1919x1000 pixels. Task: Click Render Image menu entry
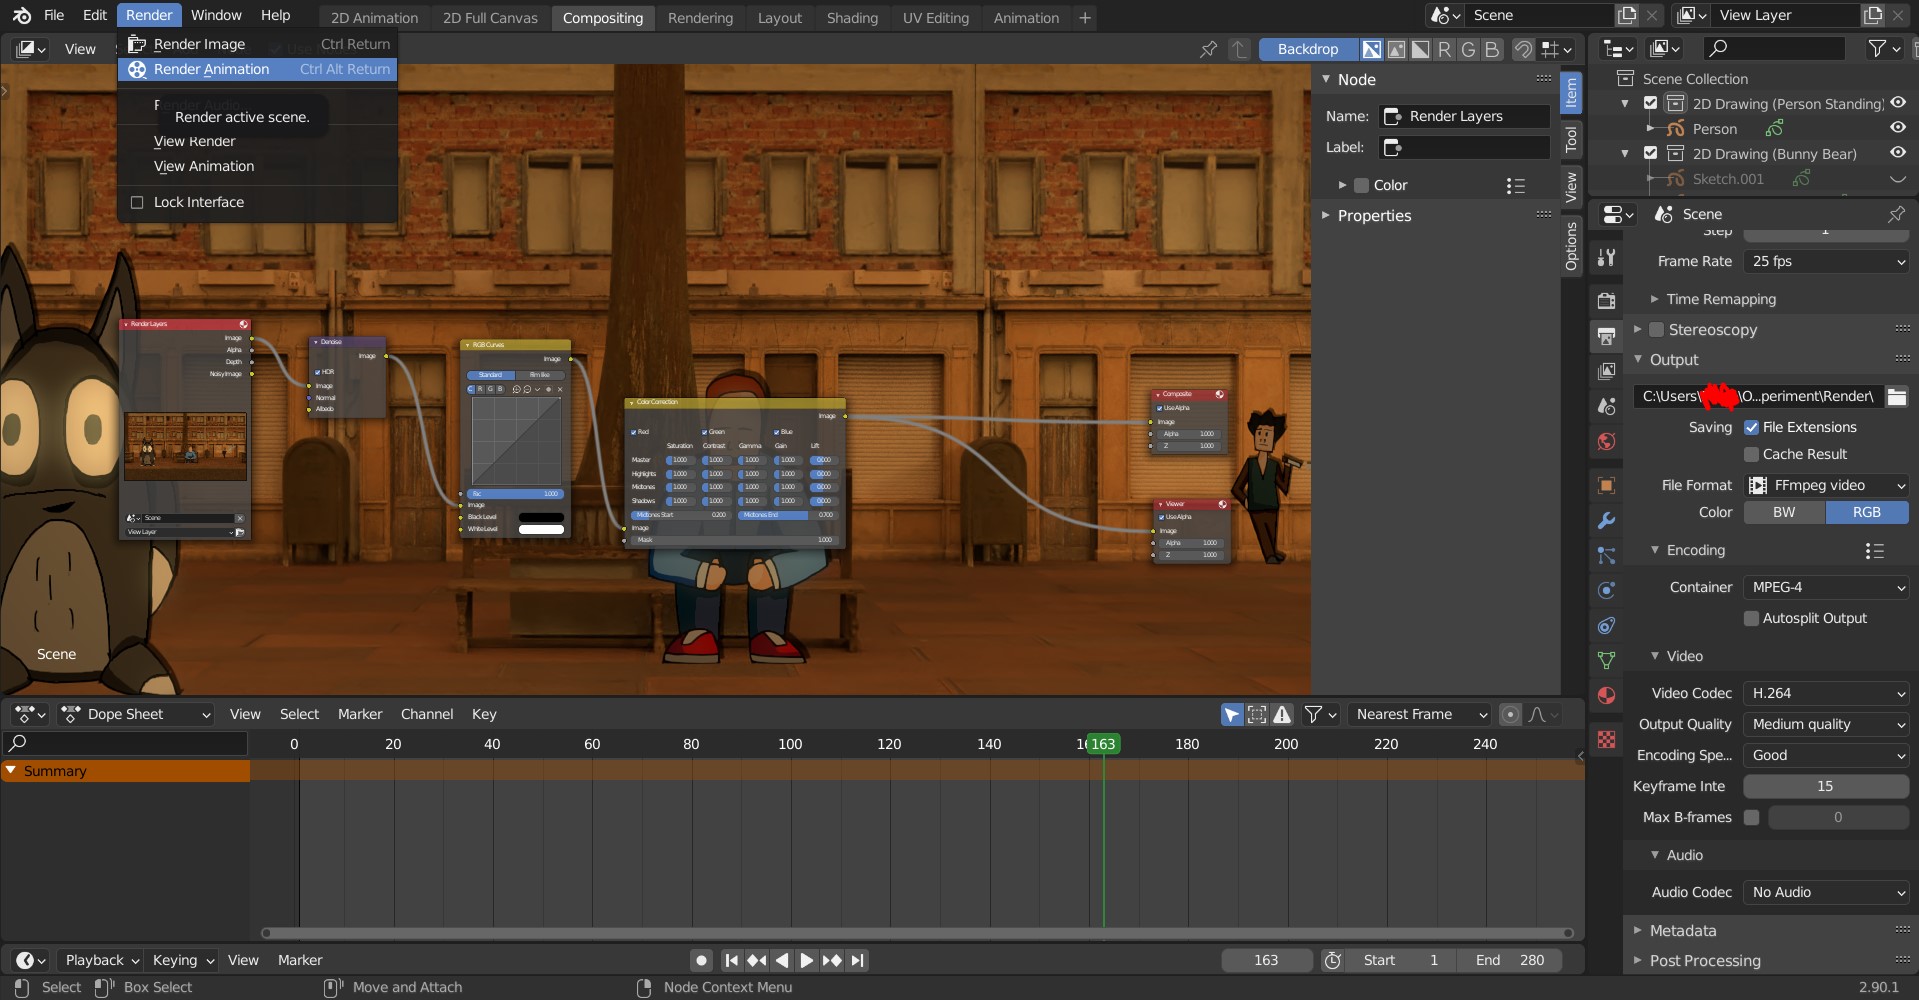(258, 44)
